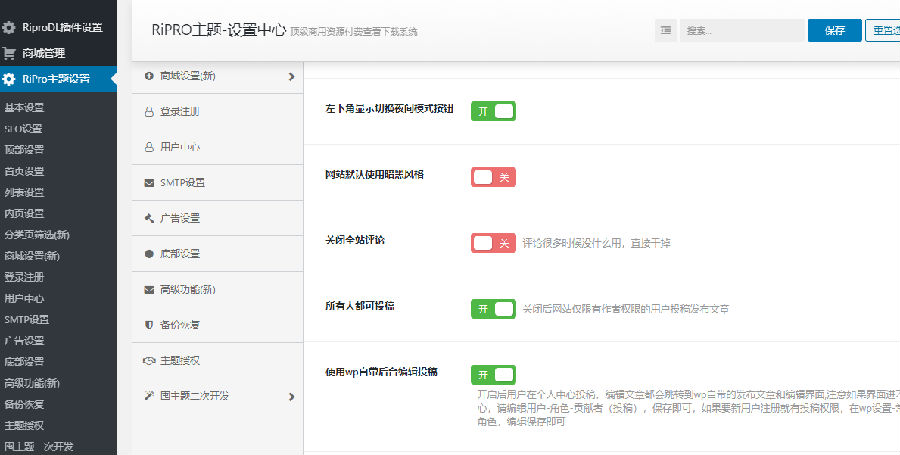Open 内页设置 in the left sidebar
Viewport: 900px width, 455px height.
click(x=24, y=213)
